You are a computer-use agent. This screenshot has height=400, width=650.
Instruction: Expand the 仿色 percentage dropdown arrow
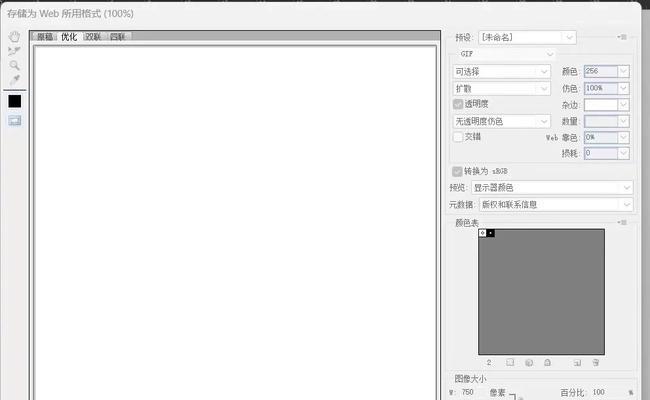tap(623, 88)
